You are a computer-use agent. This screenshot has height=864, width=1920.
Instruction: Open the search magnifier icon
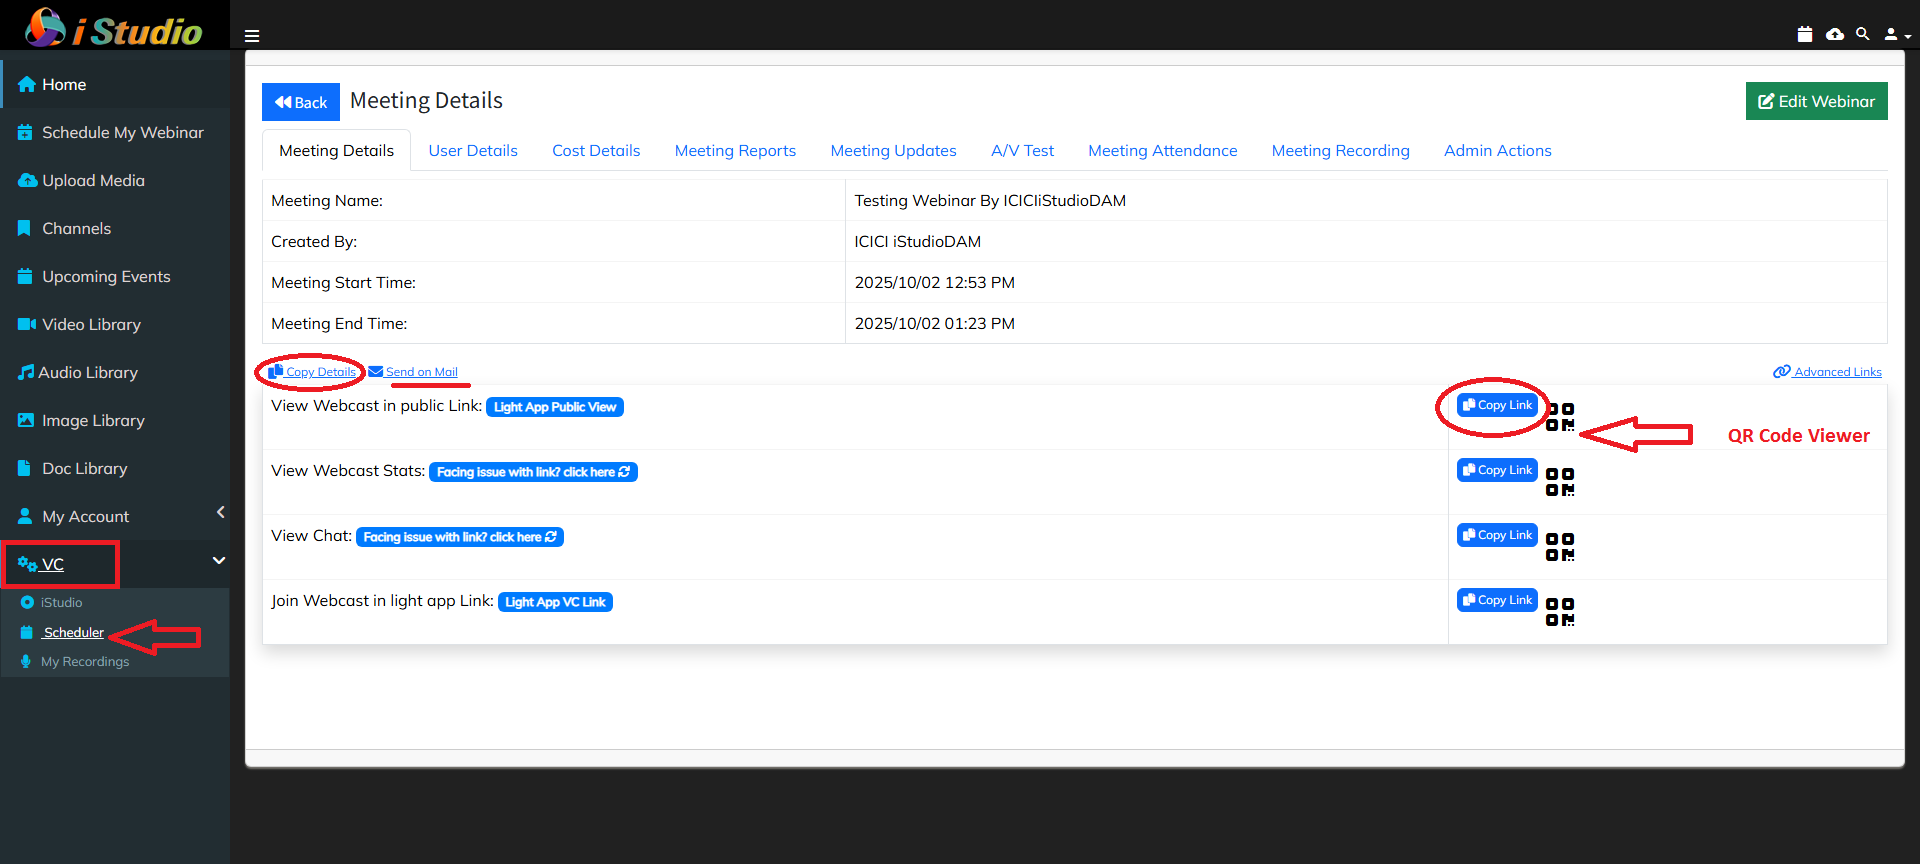tap(1862, 34)
